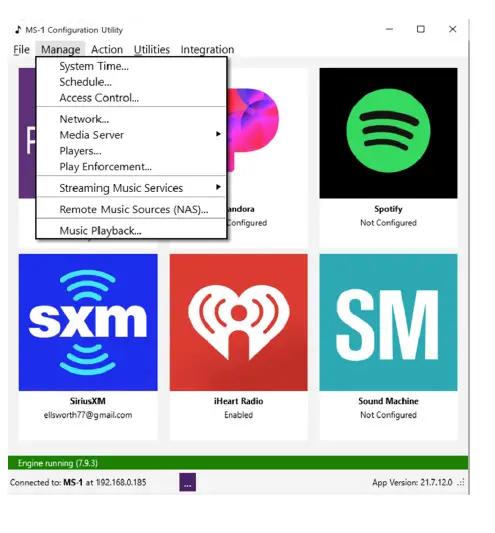
Task: Click the Spotify name label
Action: (x=388, y=209)
